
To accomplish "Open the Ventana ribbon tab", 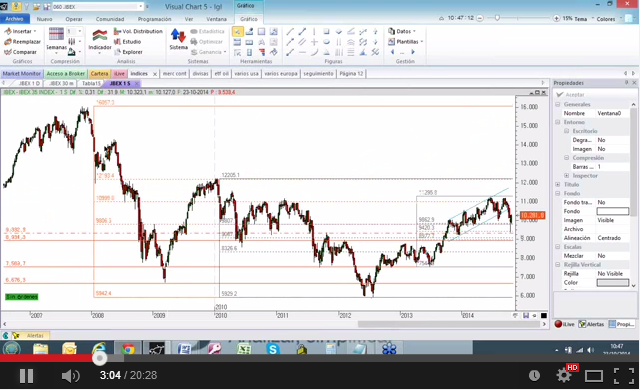I will pos(216,19).
